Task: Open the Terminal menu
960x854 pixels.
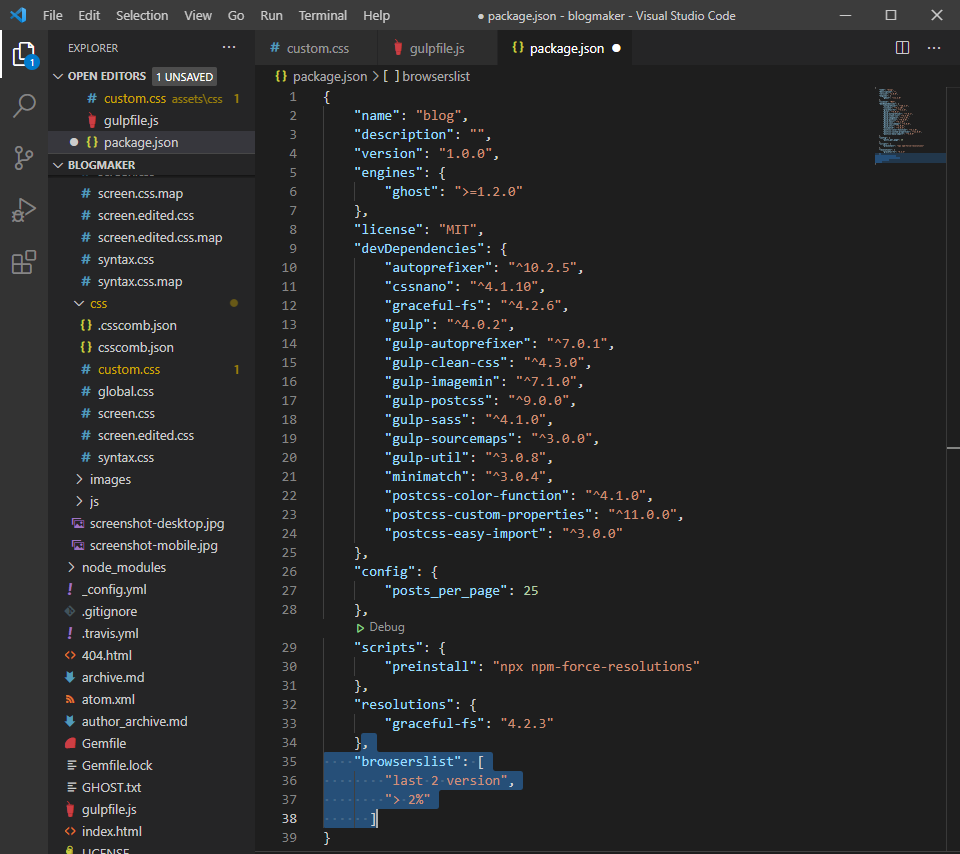Action: (x=323, y=15)
